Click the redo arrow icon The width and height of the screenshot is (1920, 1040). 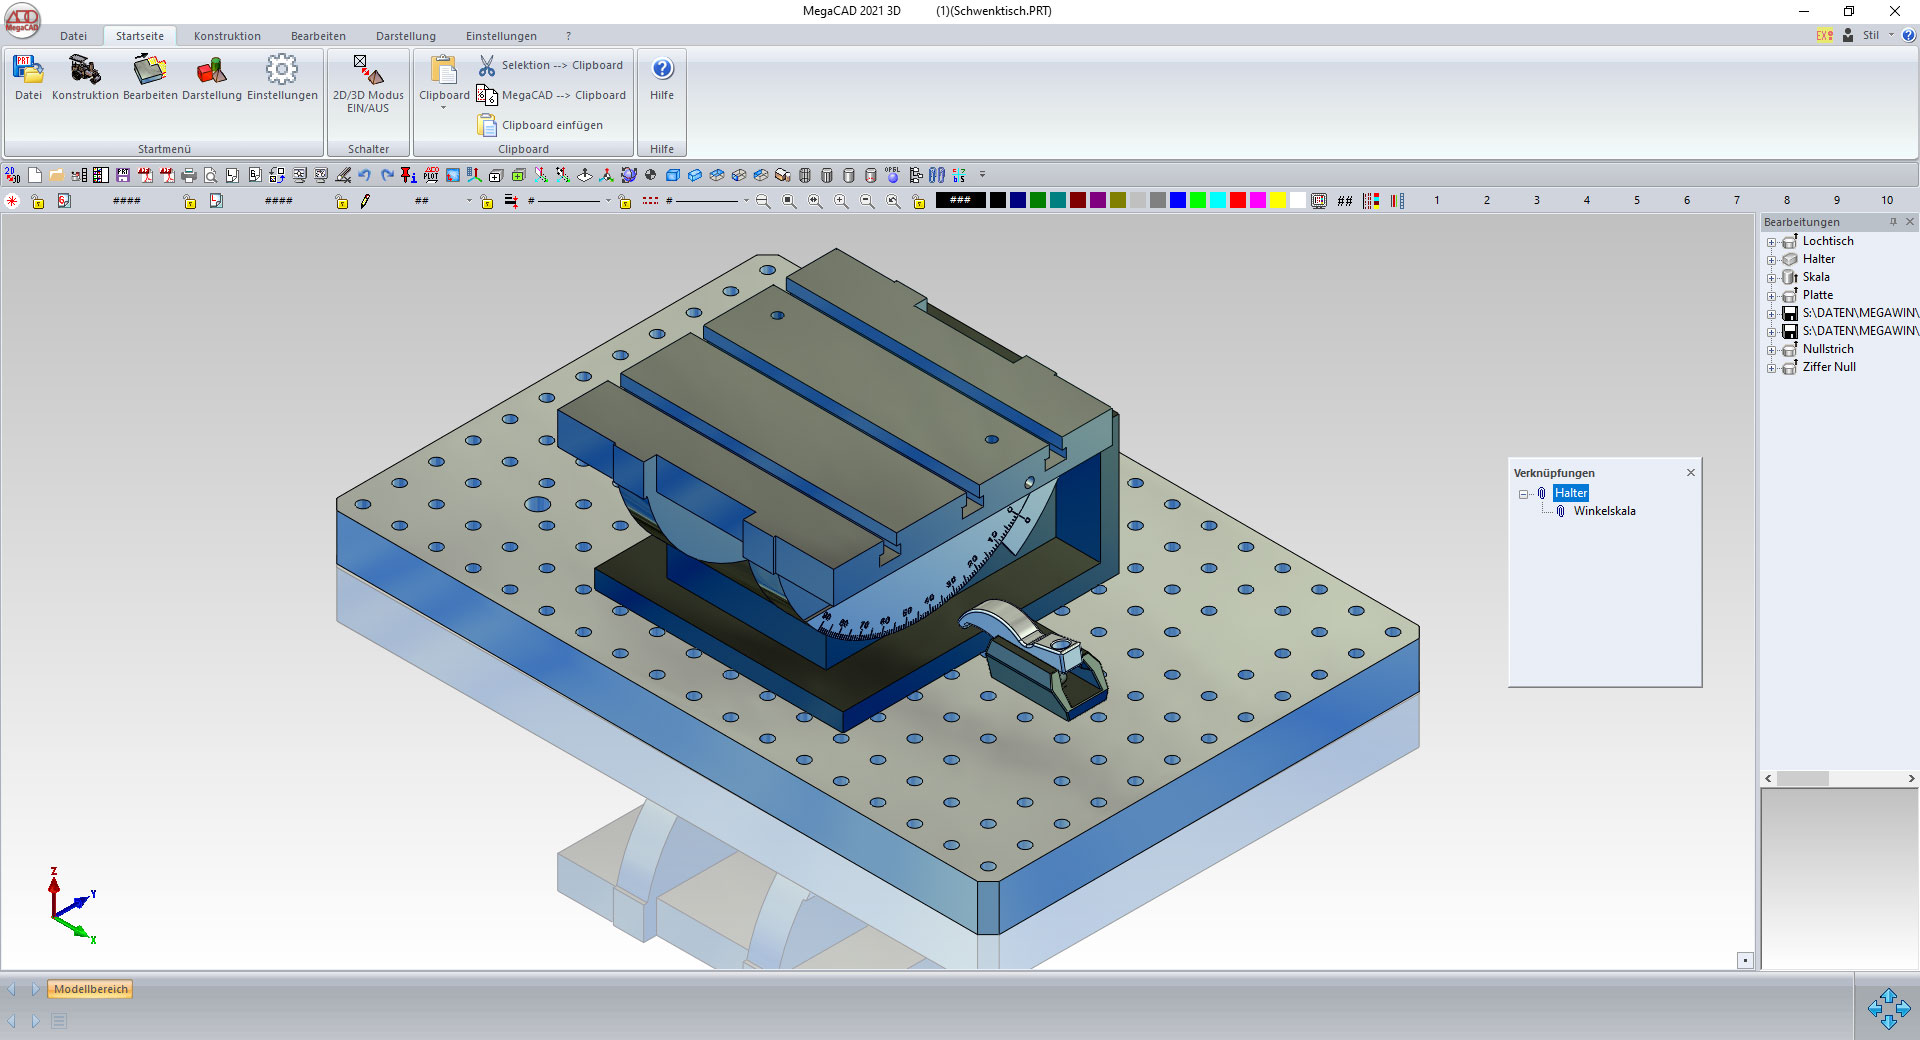387,176
